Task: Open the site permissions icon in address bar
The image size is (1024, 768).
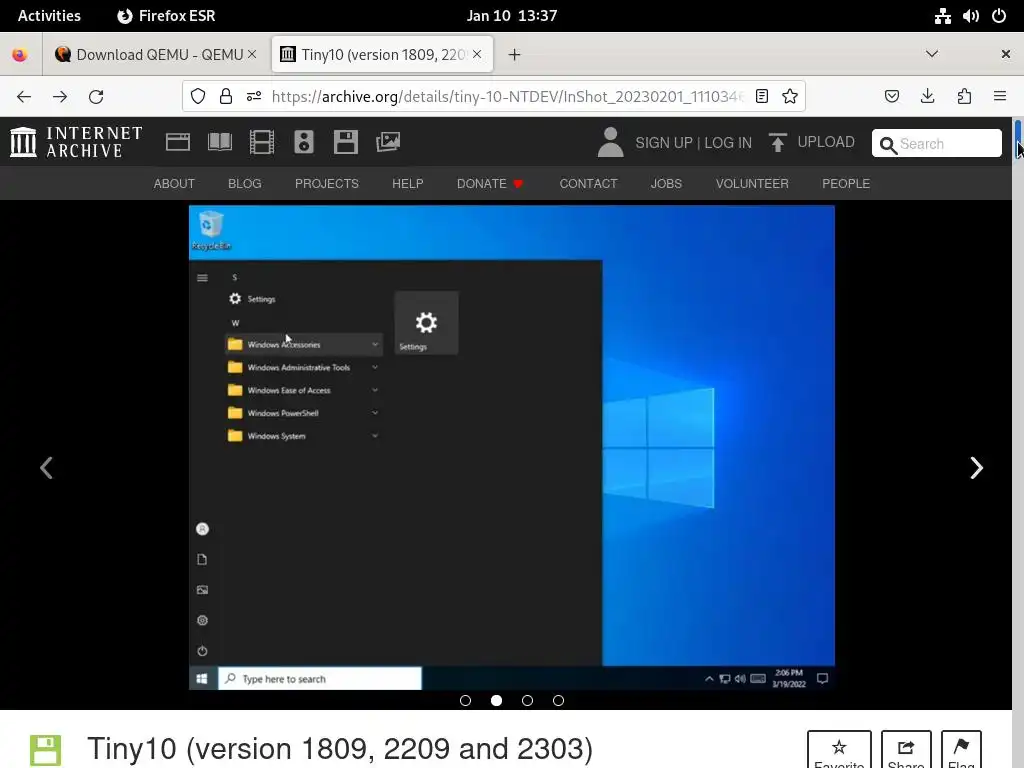Action: [254, 97]
